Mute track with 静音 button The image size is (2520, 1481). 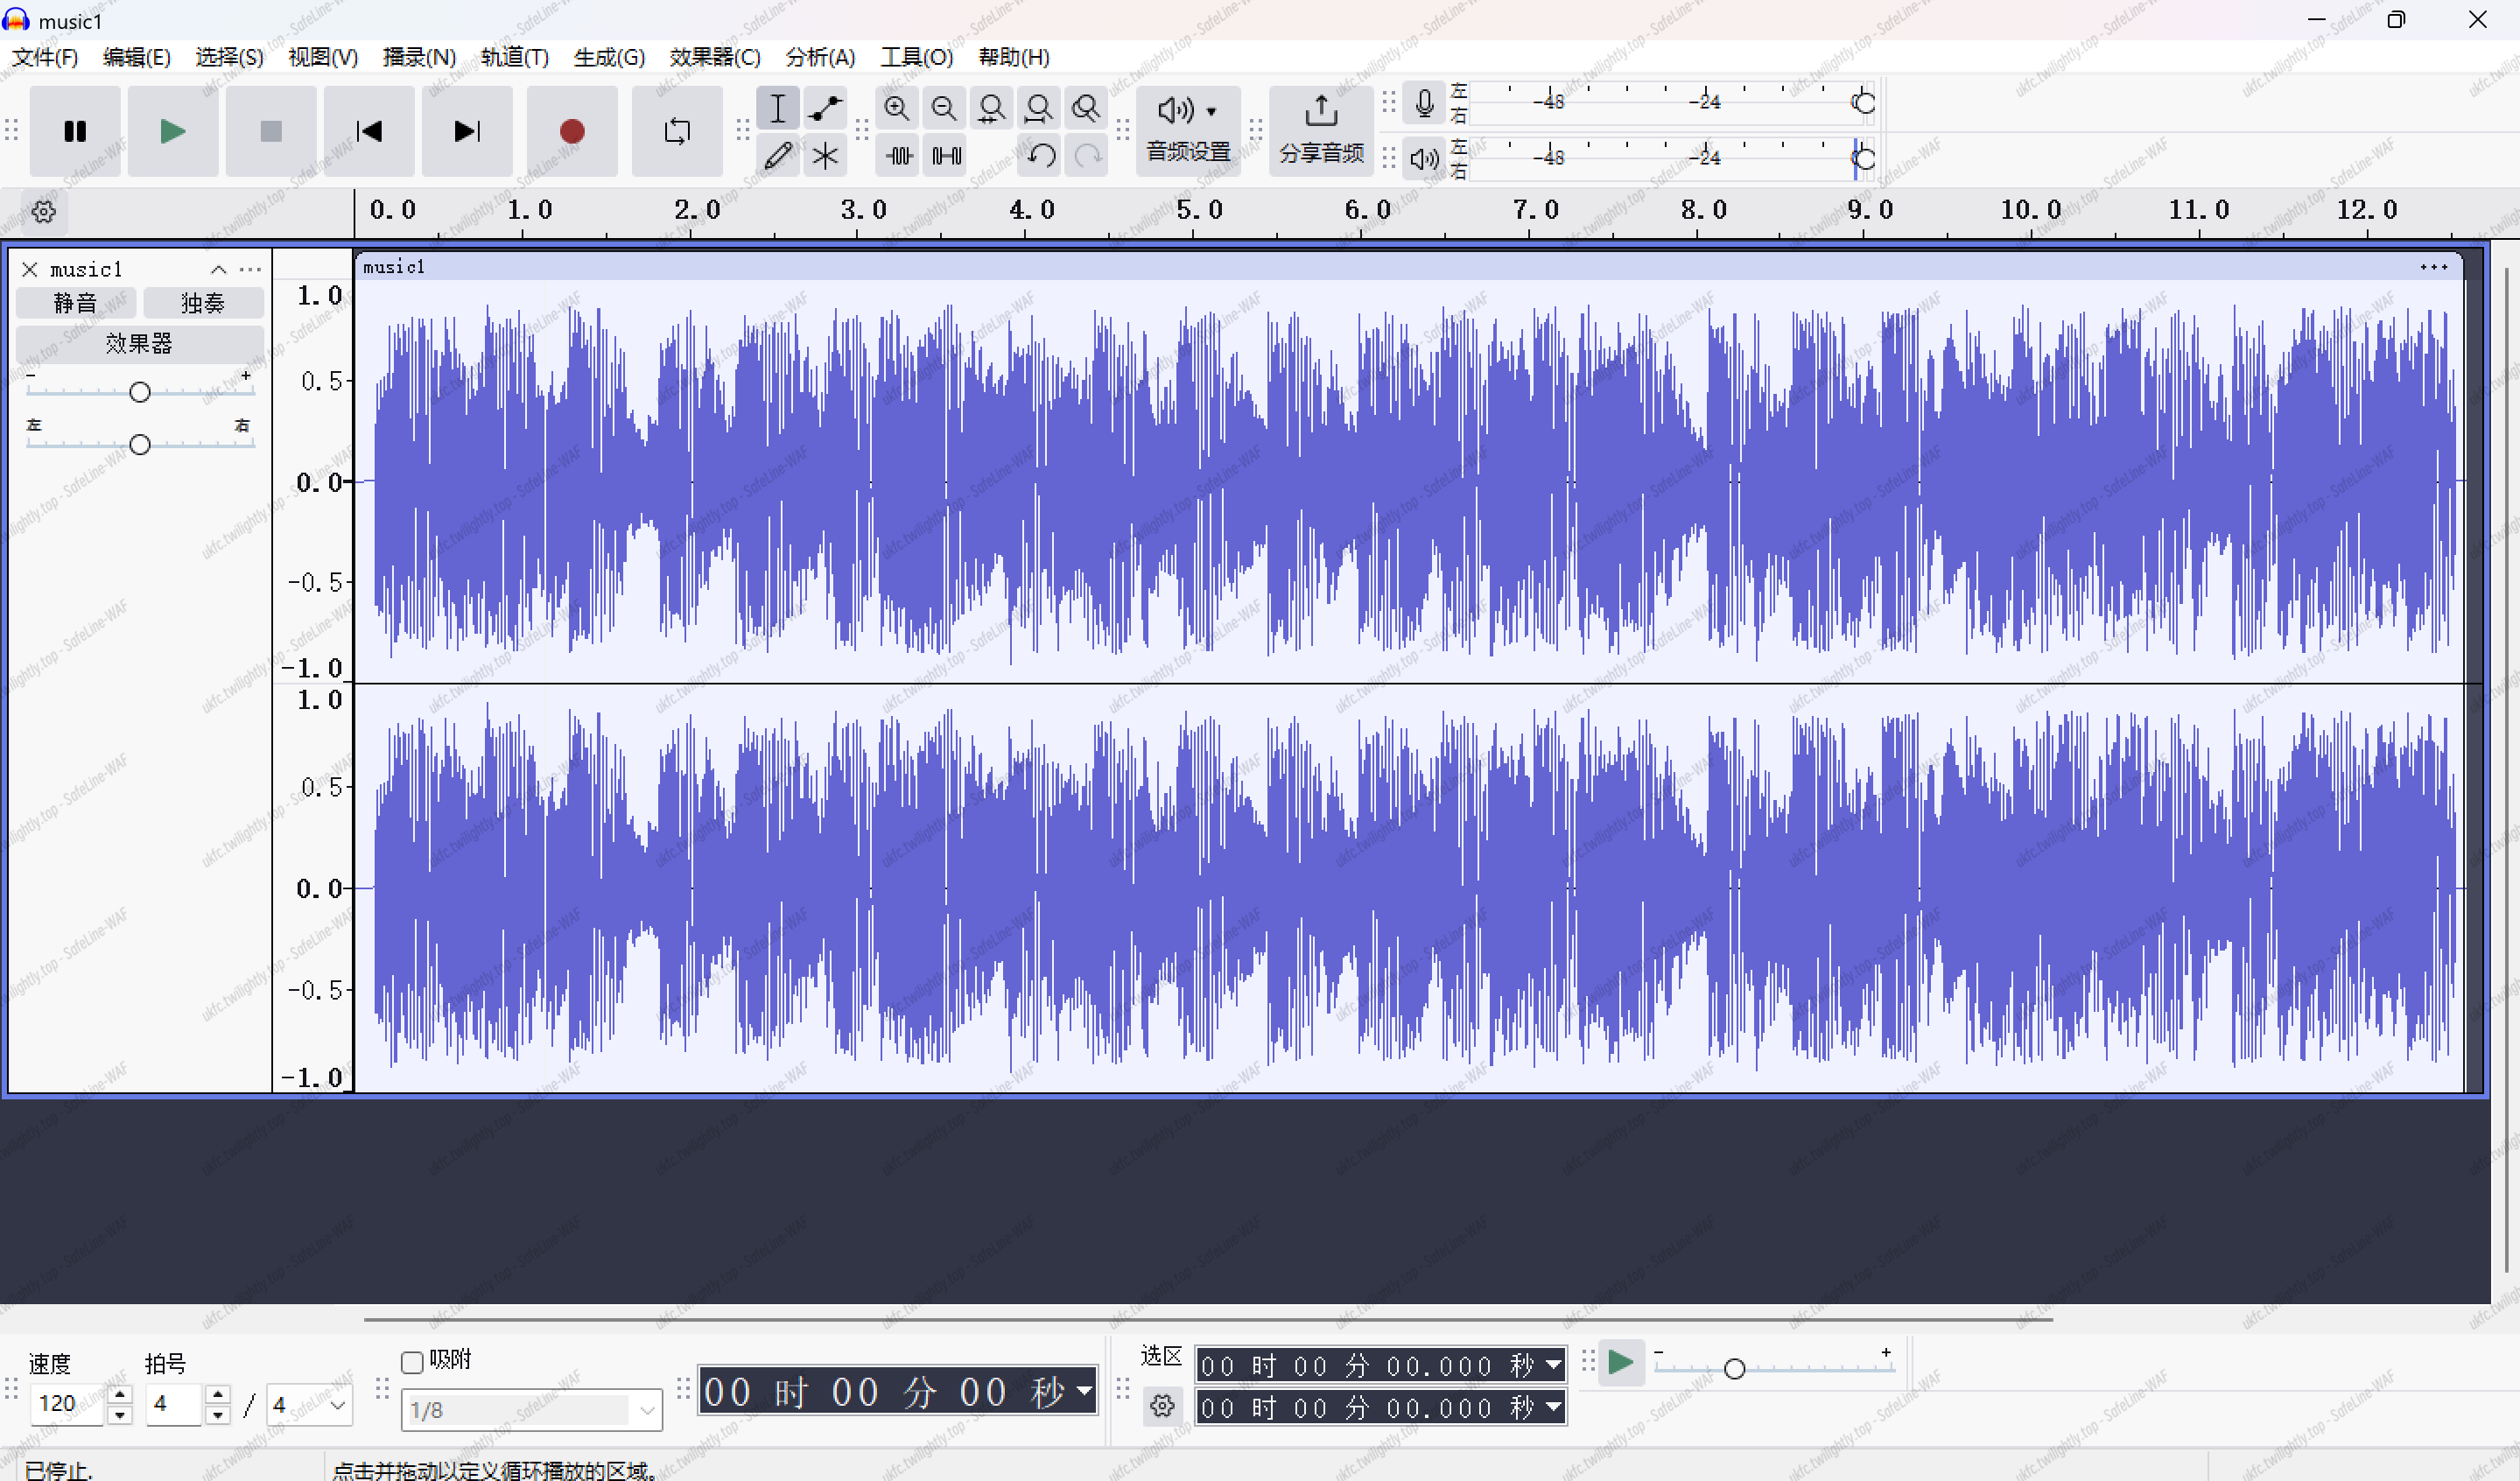(75, 303)
